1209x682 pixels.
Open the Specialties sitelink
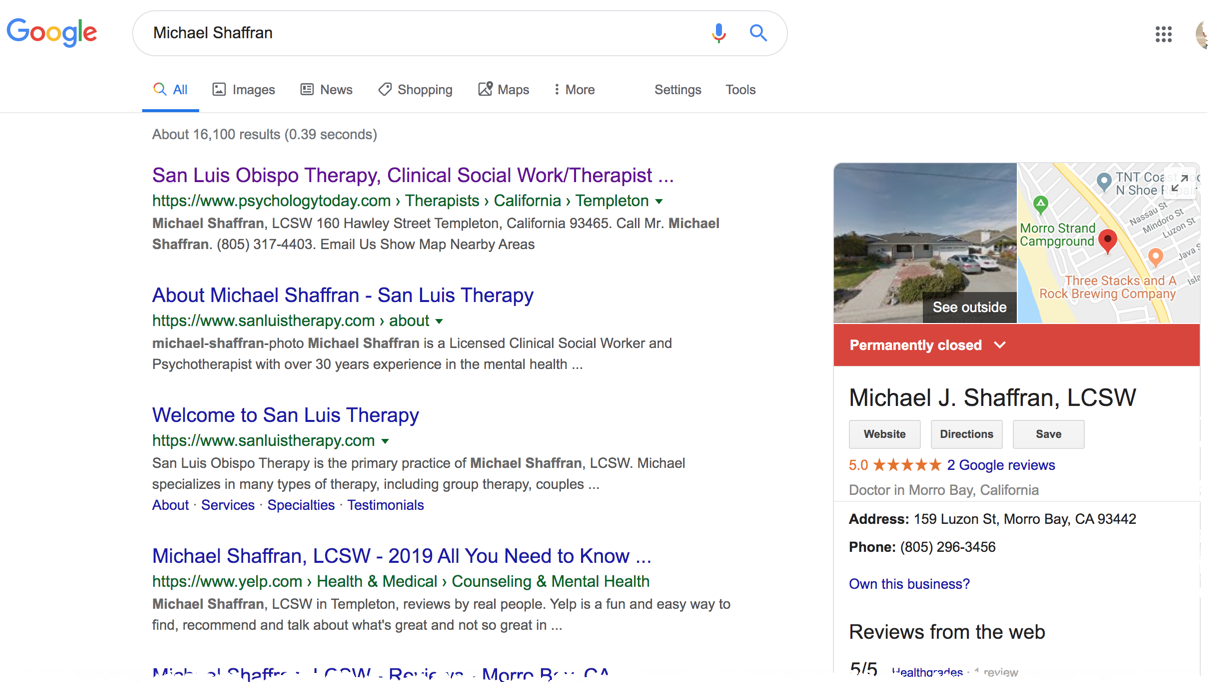pyautogui.click(x=301, y=505)
